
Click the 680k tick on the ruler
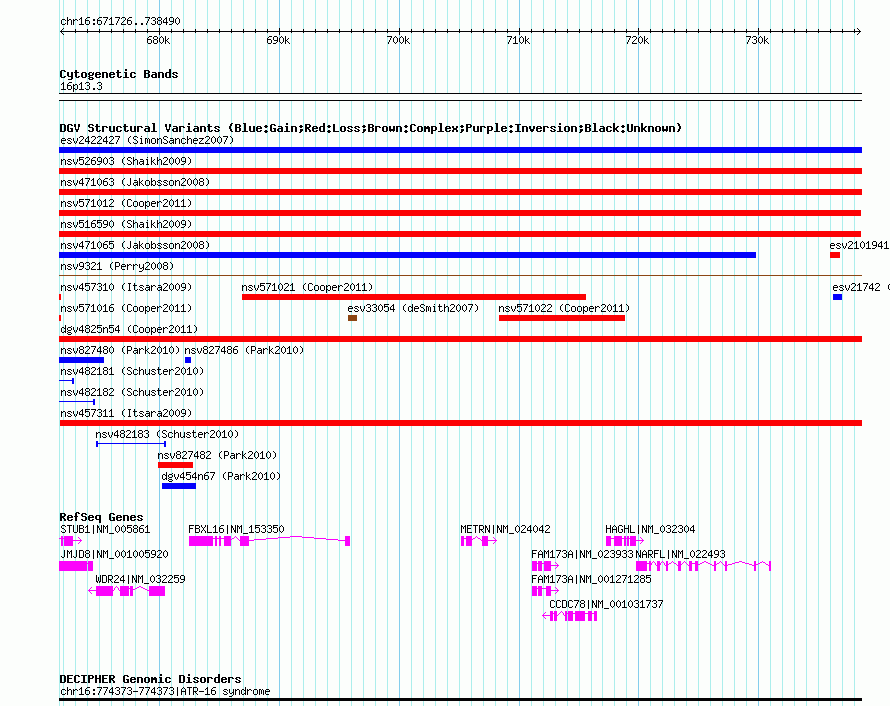pyautogui.click(x=158, y=40)
